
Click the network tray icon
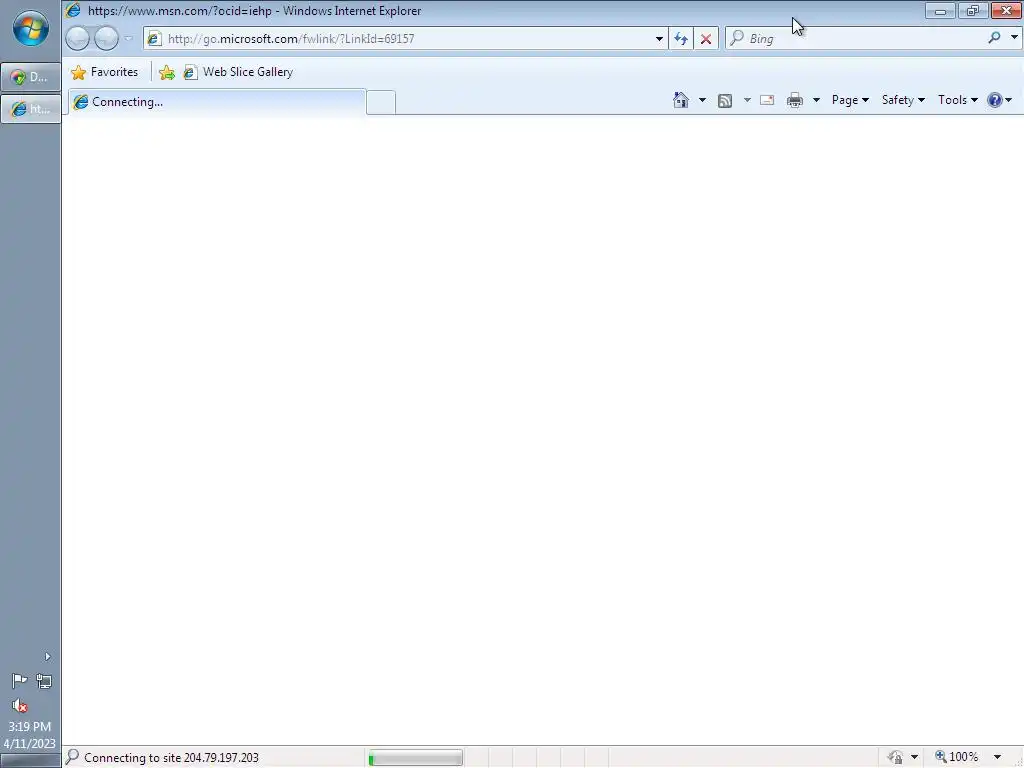pyautogui.click(x=44, y=681)
